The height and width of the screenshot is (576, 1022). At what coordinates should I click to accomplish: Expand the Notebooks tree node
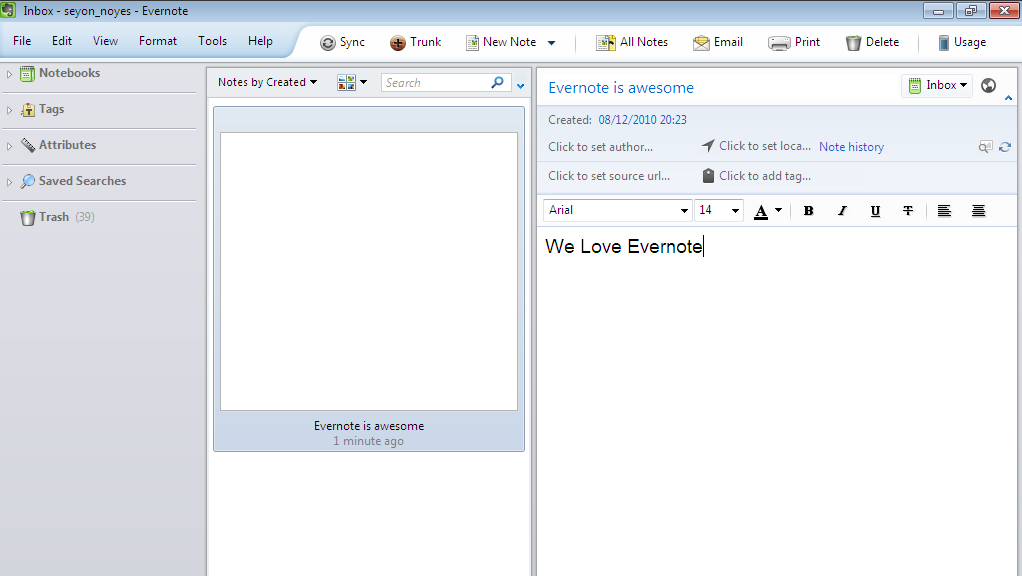pos(9,74)
